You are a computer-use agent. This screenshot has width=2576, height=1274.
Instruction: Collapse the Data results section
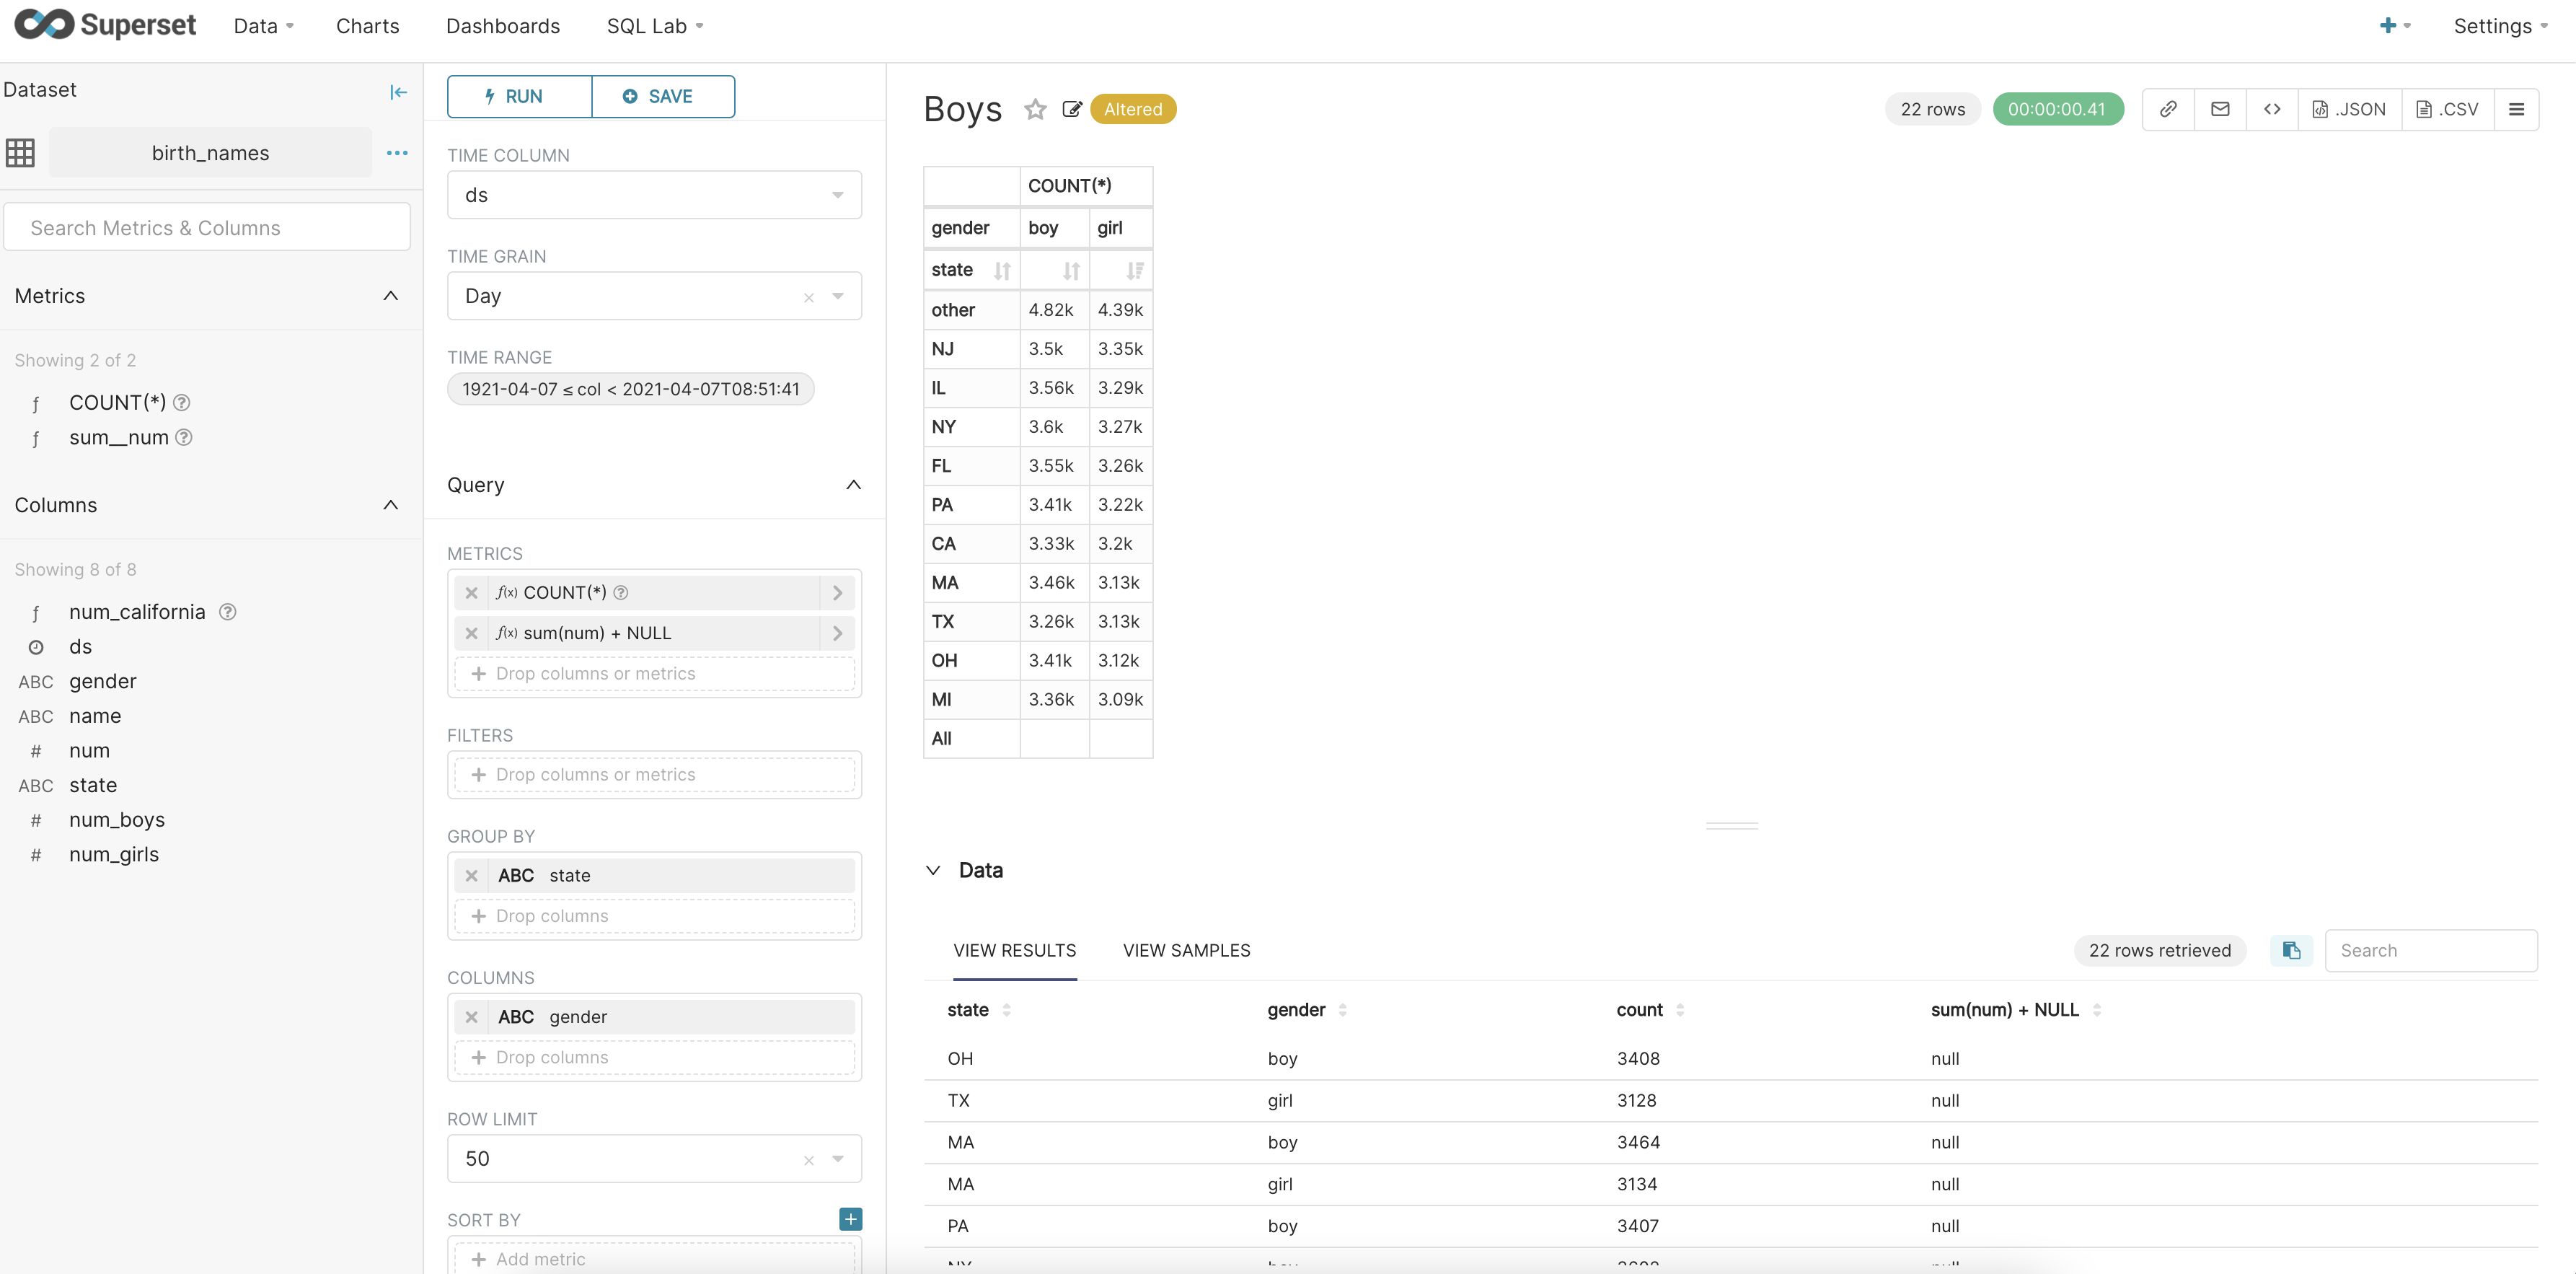point(933,870)
